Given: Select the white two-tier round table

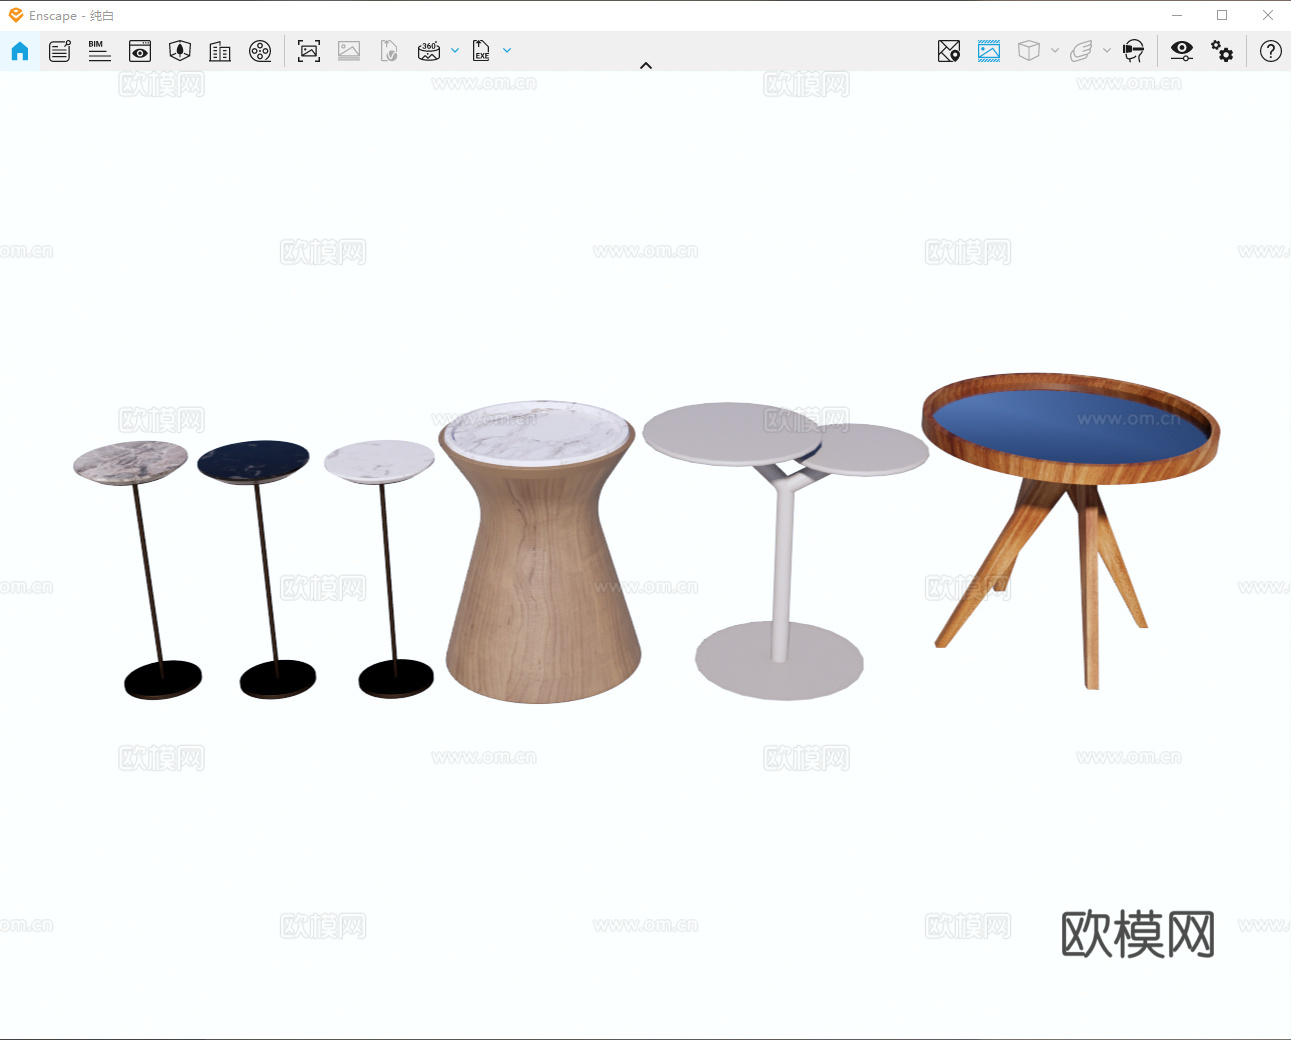Looking at the screenshot, I should click(x=785, y=550).
